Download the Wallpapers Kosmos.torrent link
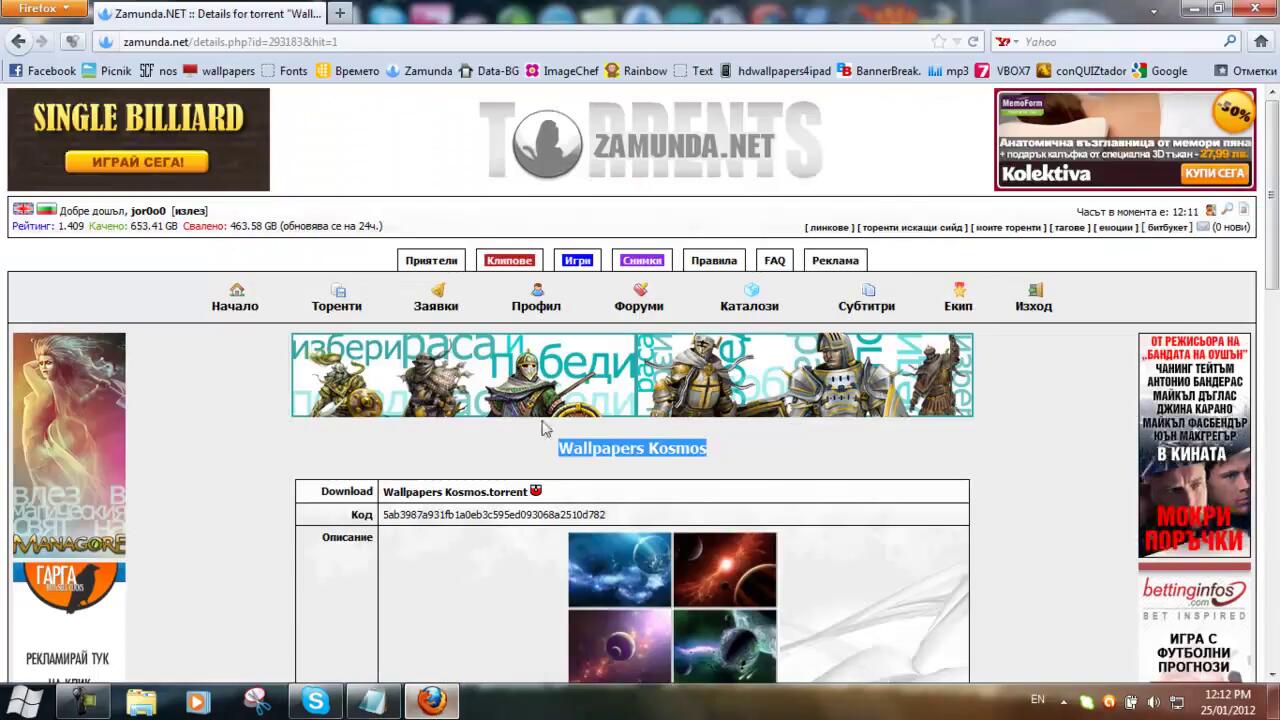The width and height of the screenshot is (1280, 720). point(454,492)
